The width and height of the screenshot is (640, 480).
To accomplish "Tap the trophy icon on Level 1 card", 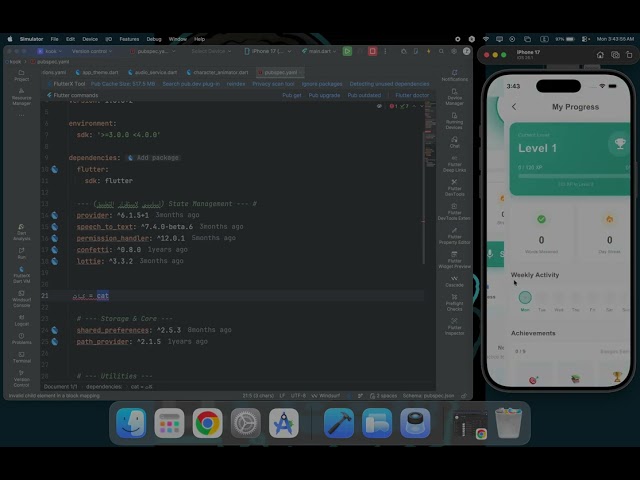I will coord(620,143).
